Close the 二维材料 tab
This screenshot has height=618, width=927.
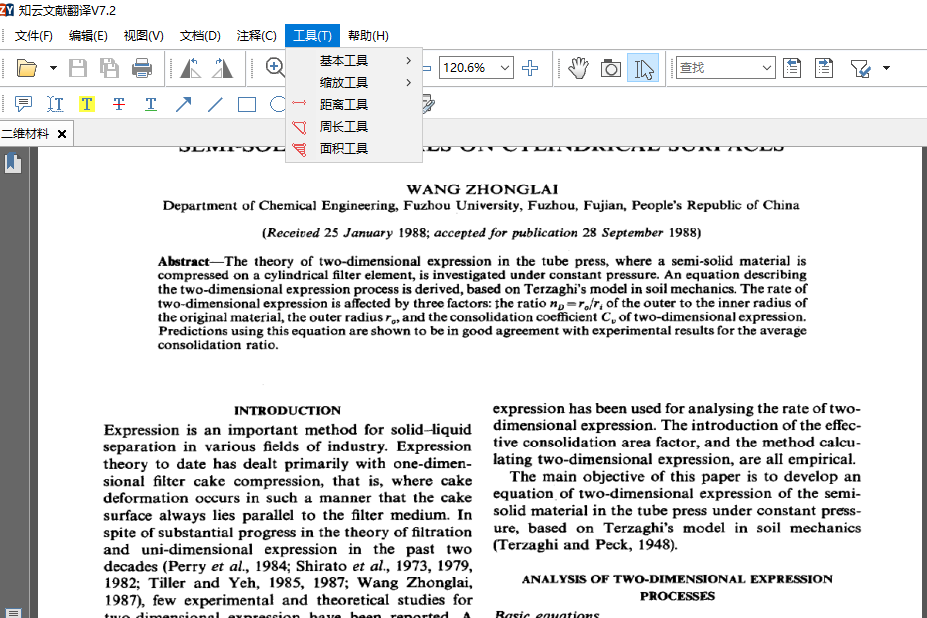point(61,134)
